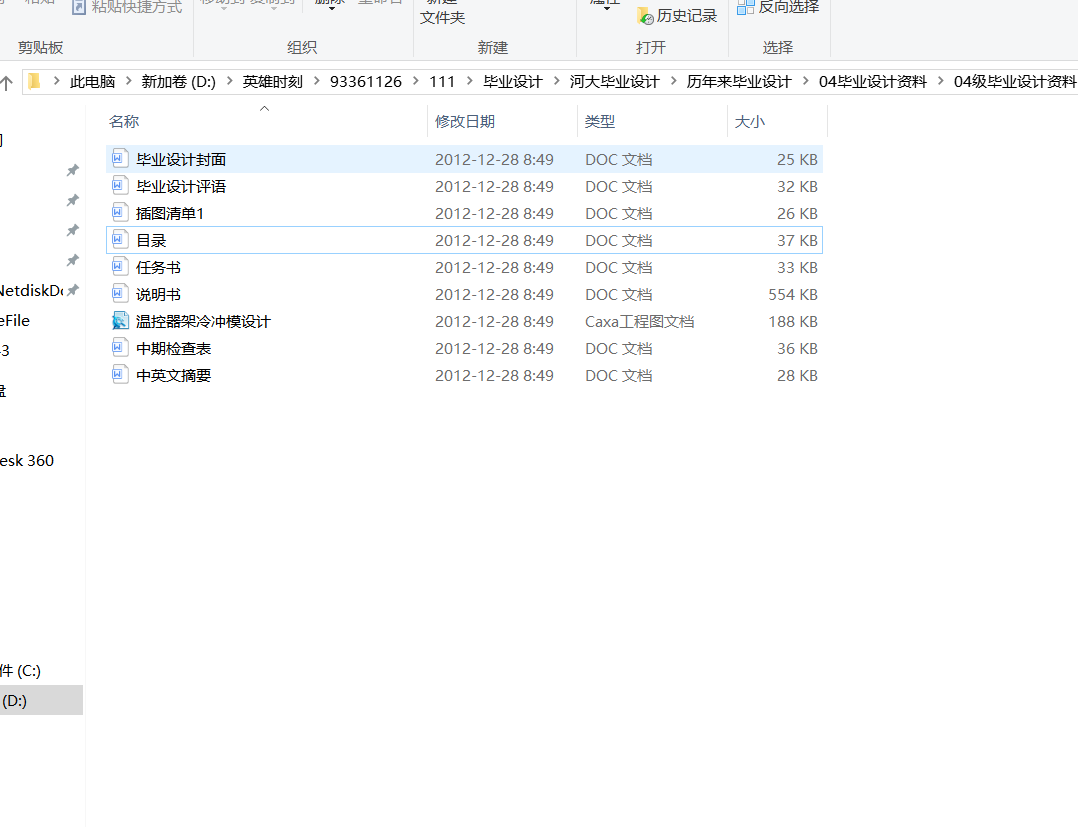Viewport: 1078px width, 827px height.
Task: Click the Word icon of 目录
Action: pos(120,241)
